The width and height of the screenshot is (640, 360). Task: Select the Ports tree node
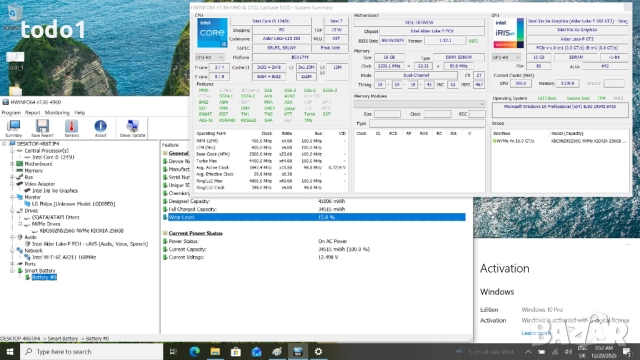pos(30,264)
